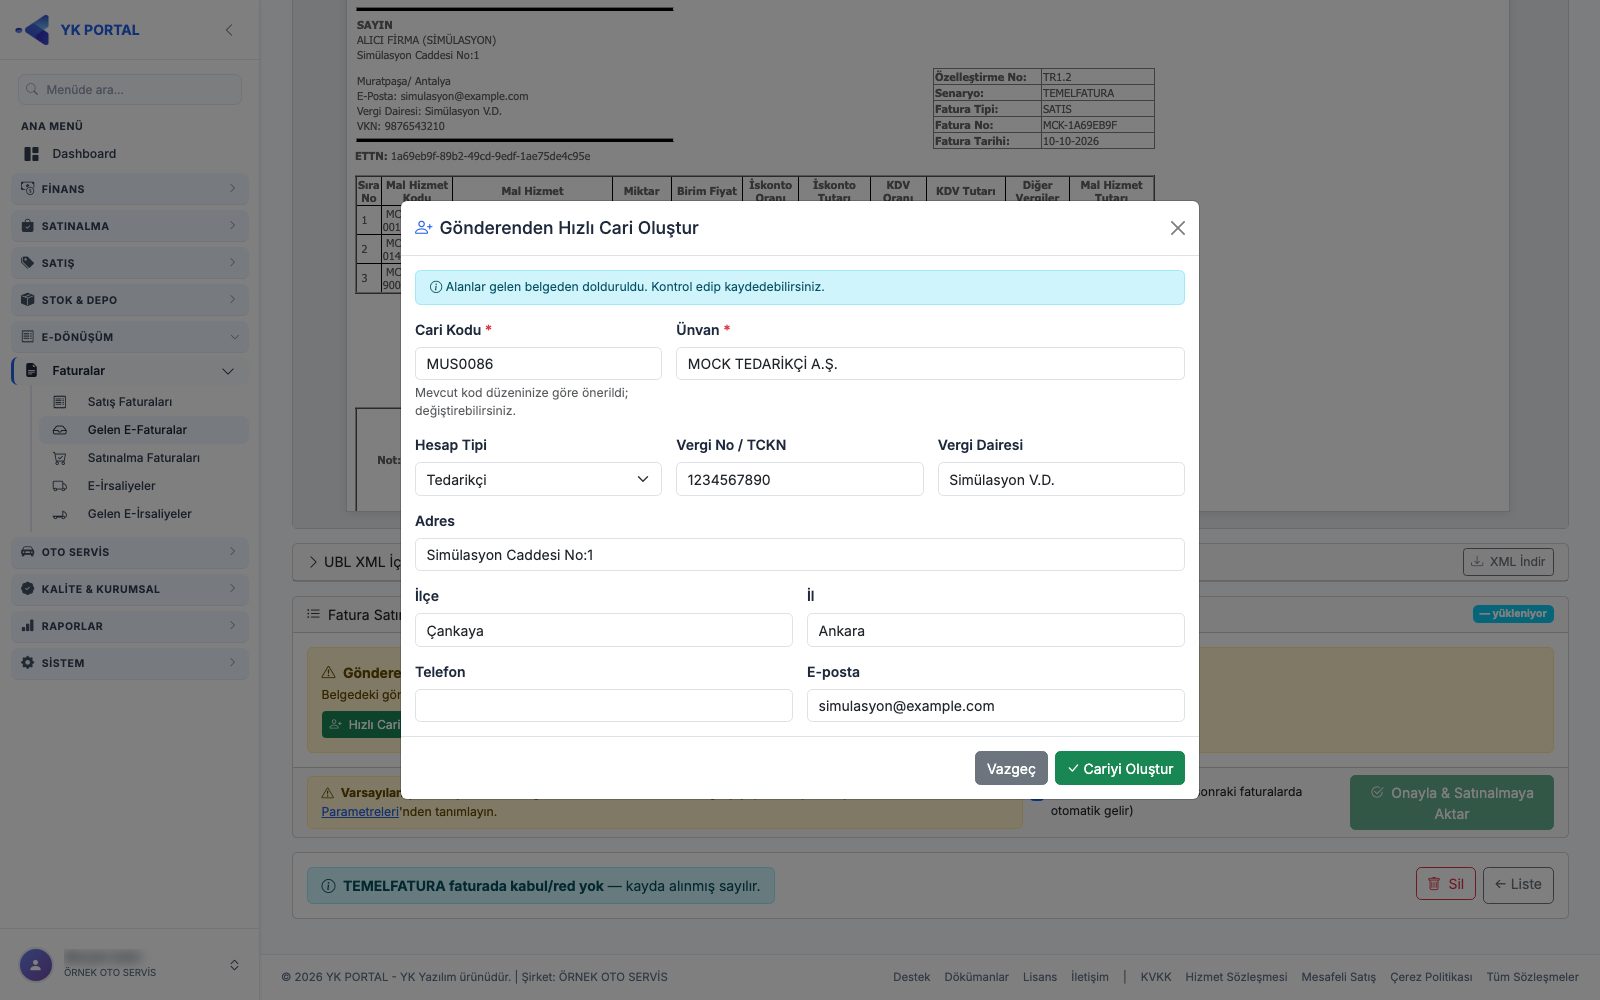Delete the invoice with Sil button
1600x1000 pixels.
1446,884
